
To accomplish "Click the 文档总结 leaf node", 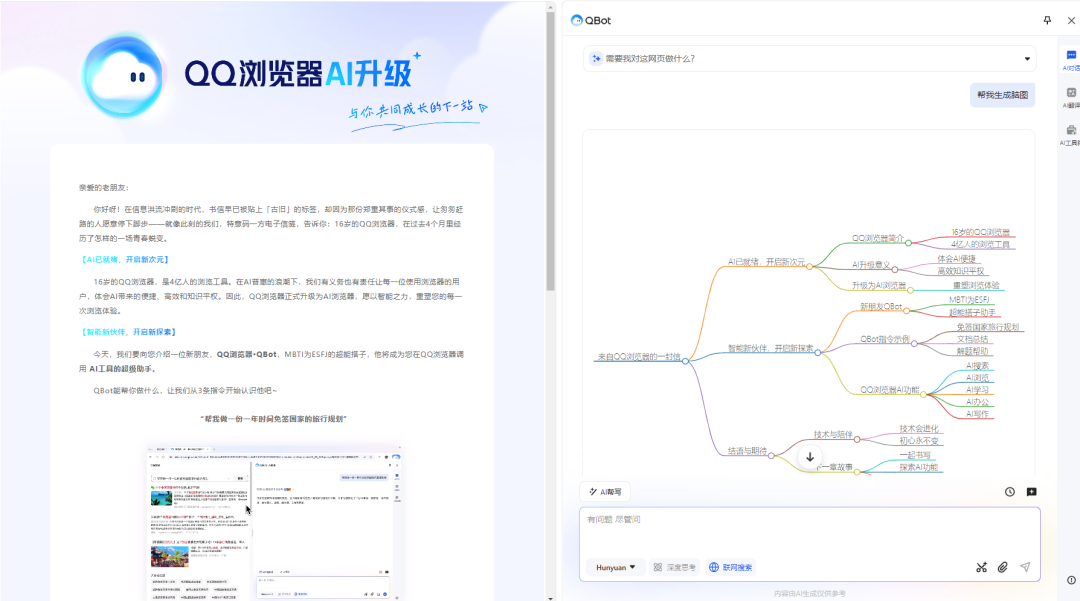I will [x=972, y=339].
